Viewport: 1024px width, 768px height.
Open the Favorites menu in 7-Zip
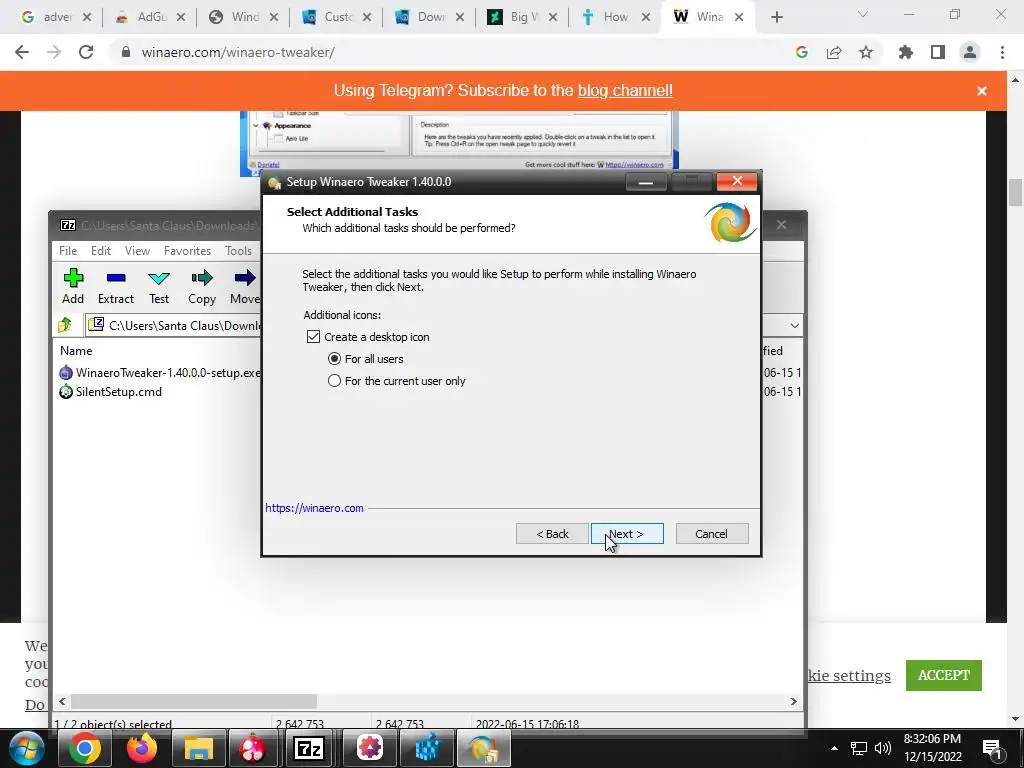187,251
